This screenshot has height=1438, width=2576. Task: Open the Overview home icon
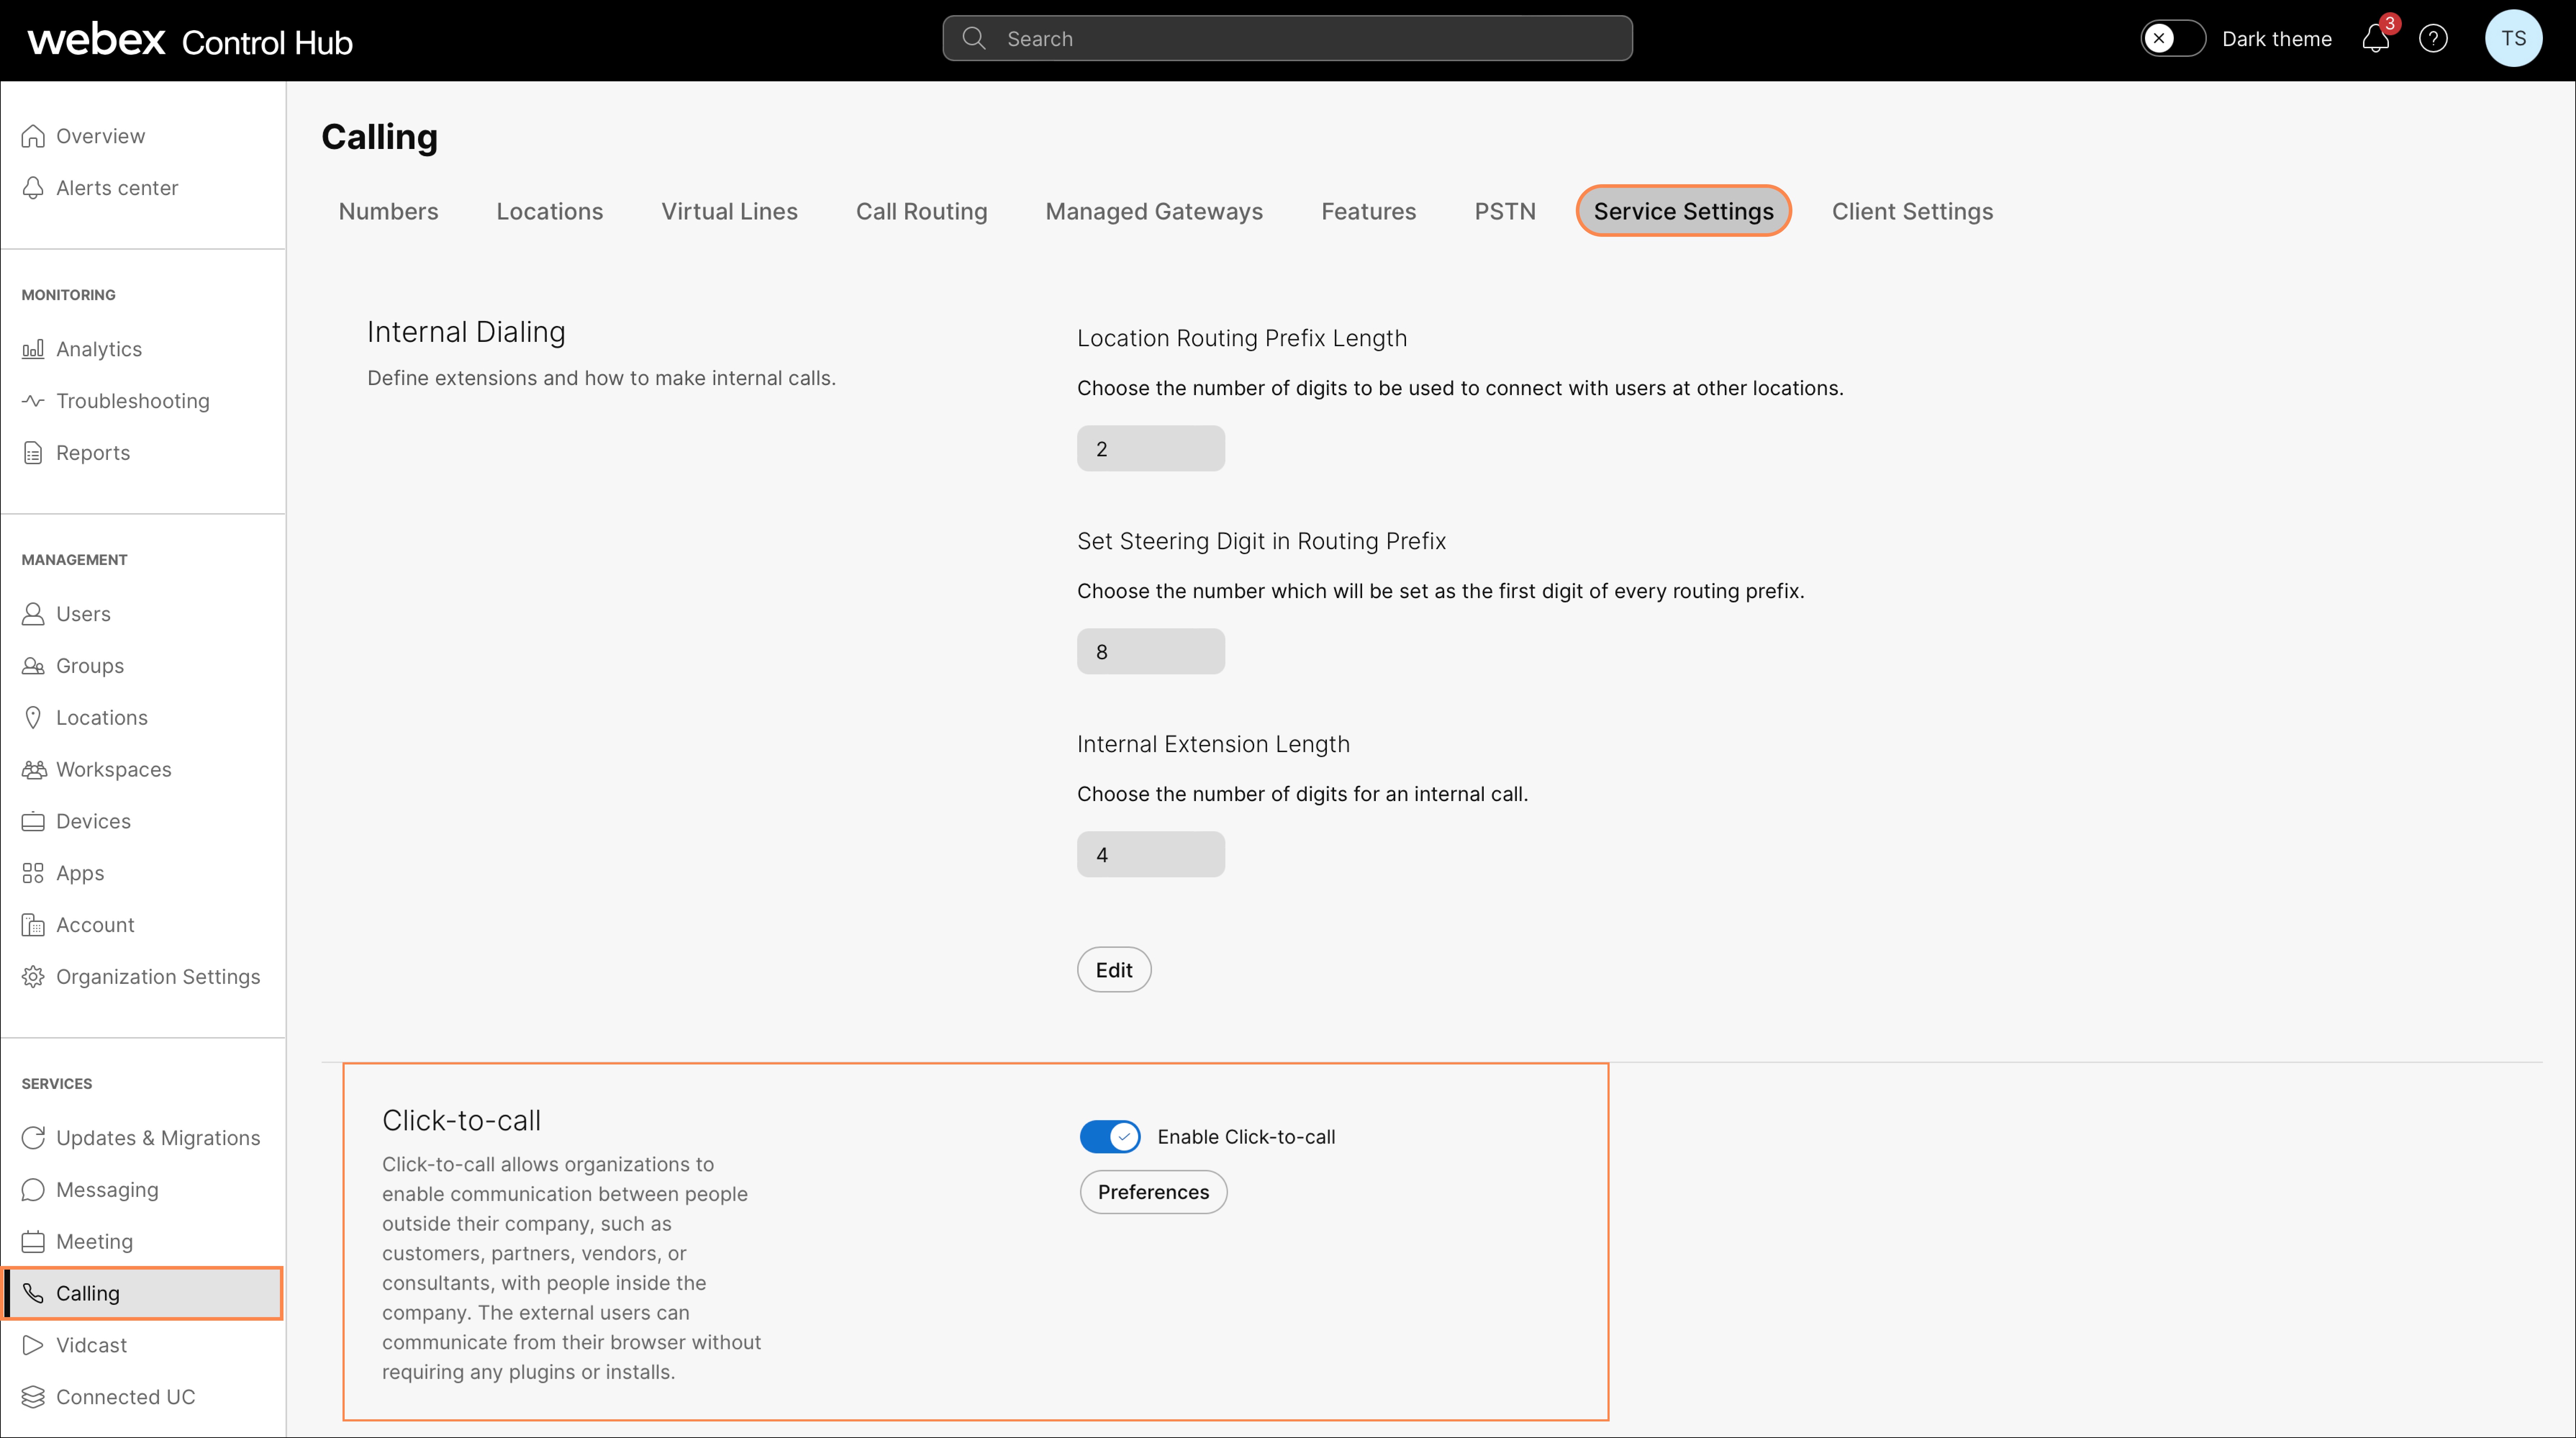(33, 136)
